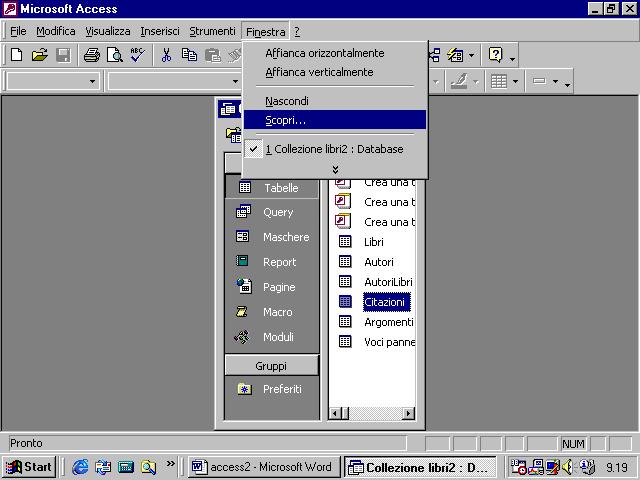Click the volume speaker tray icon
This screenshot has width=640, height=480.
tap(568, 467)
